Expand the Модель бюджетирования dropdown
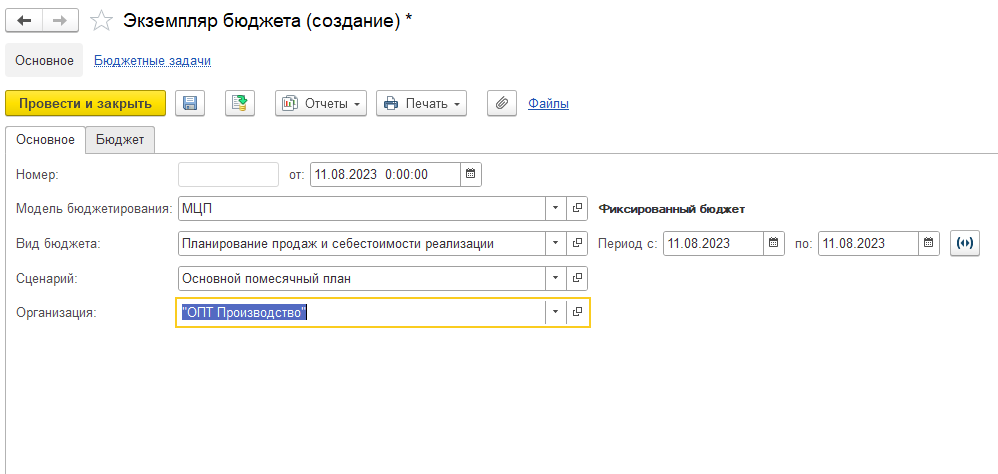The image size is (998, 474). 556,209
